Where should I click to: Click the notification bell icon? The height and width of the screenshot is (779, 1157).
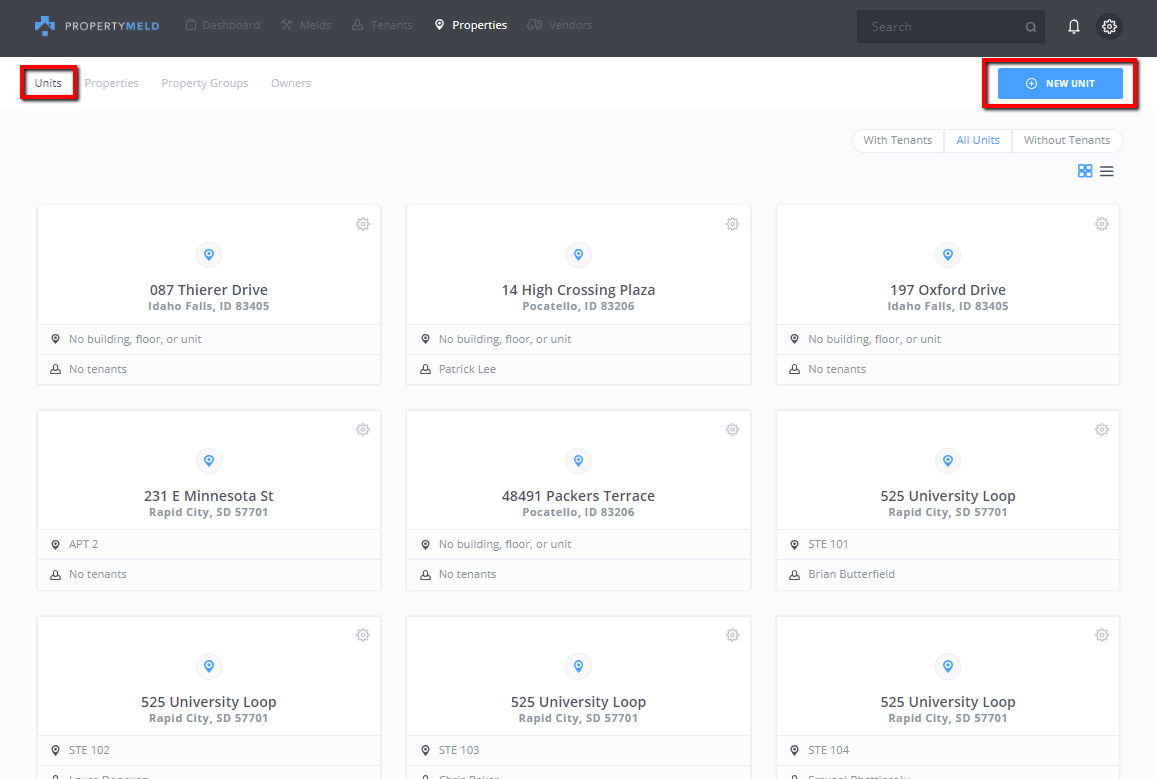(1073, 27)
